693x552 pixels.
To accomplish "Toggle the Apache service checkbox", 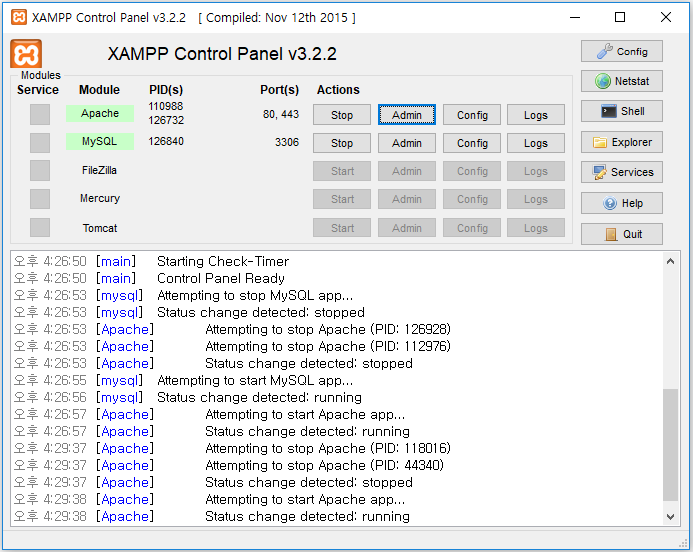I will [x=40, y=114].
